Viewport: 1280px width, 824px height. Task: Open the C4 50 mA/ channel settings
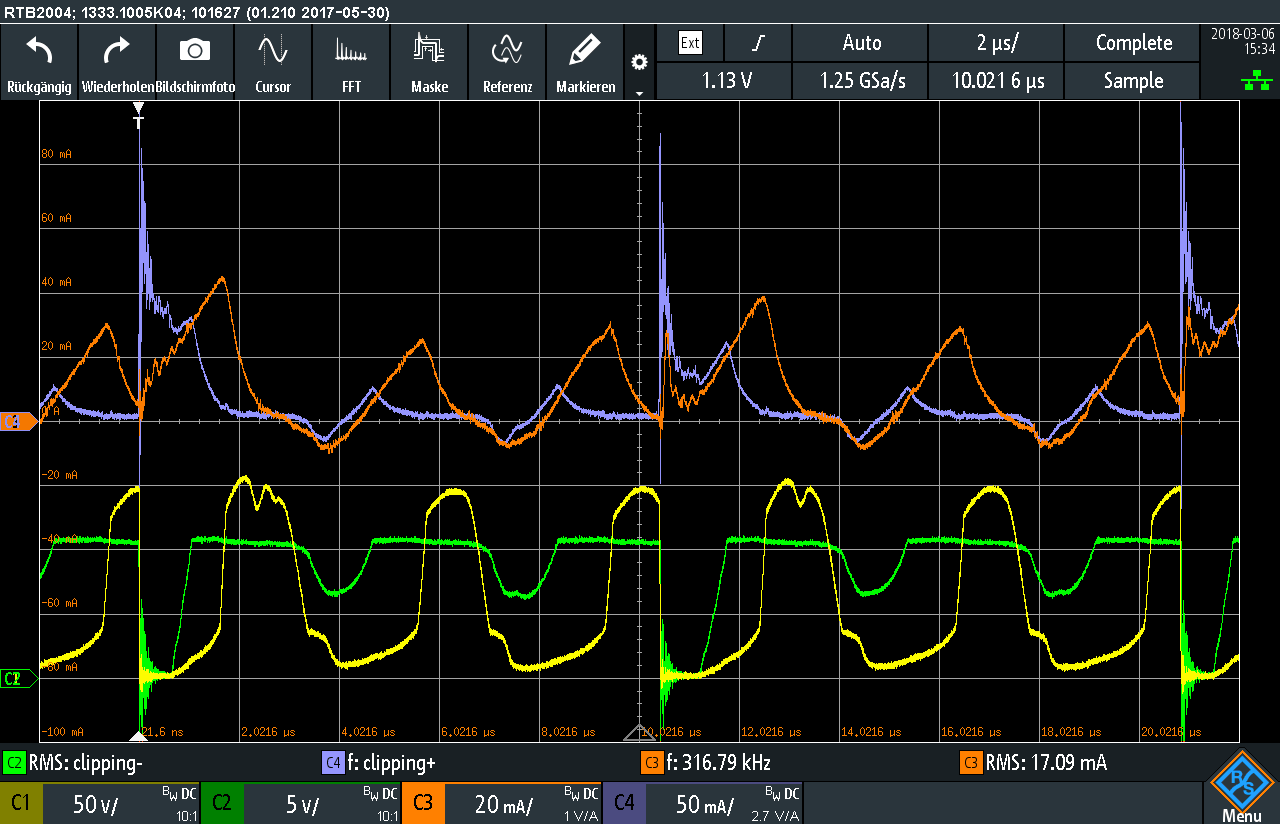(x=703, y=803)
